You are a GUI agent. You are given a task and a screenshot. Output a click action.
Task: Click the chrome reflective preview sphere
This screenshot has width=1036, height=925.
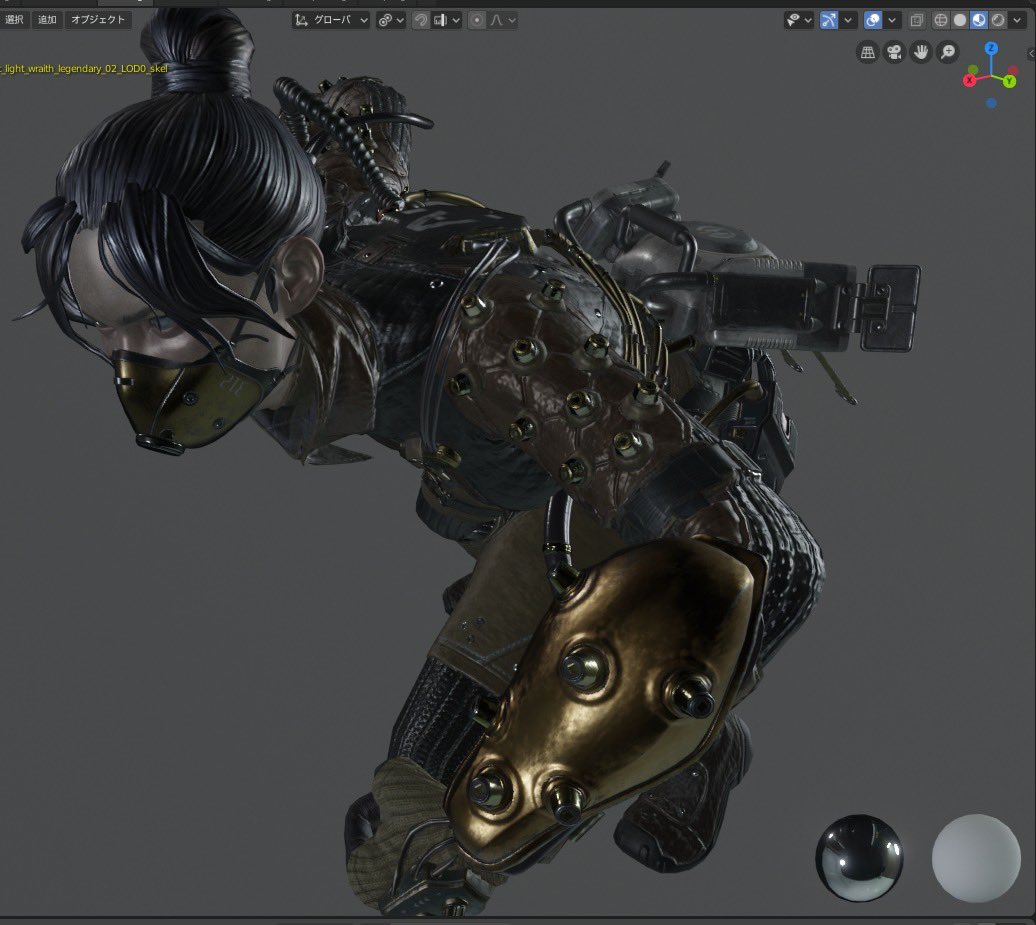coord(858,858)
